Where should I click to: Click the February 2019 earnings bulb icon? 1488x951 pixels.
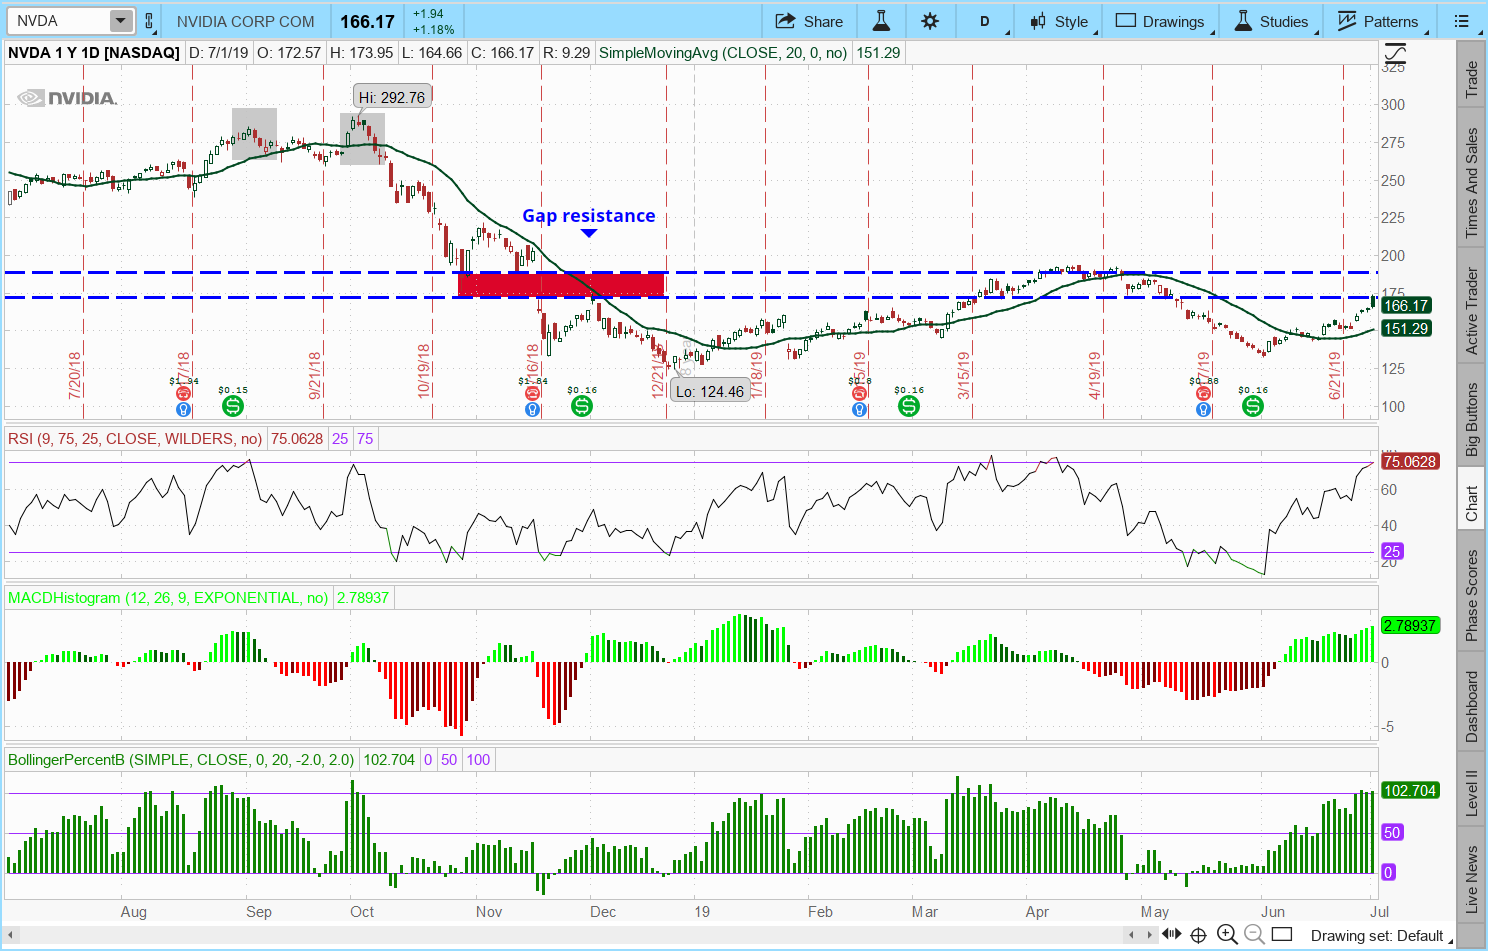[x=859, y=409]
